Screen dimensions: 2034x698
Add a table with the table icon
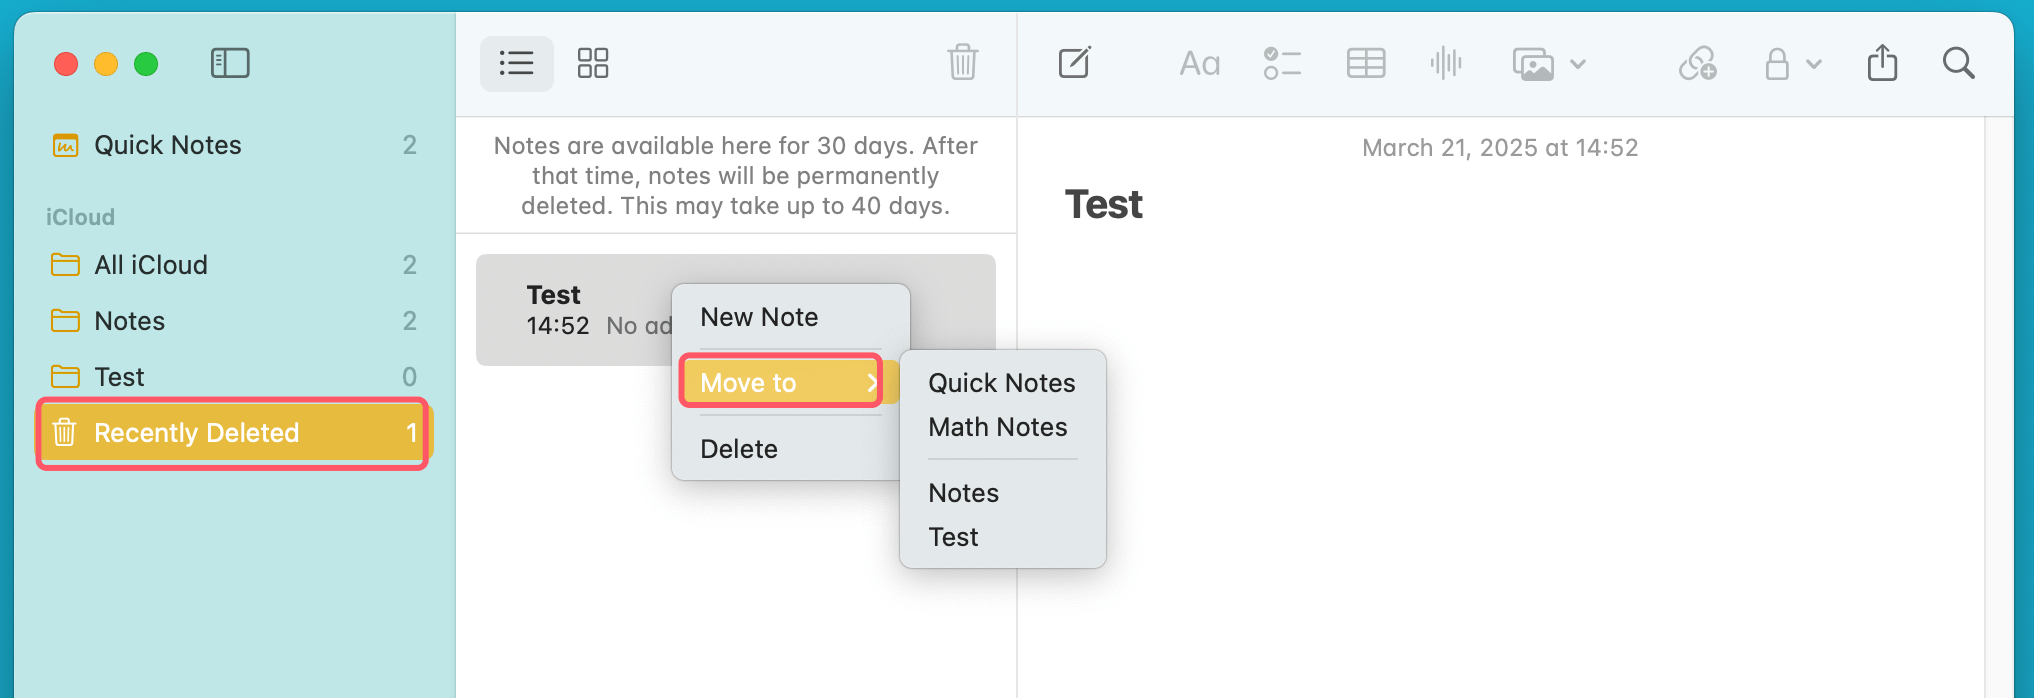(1365, 64)
